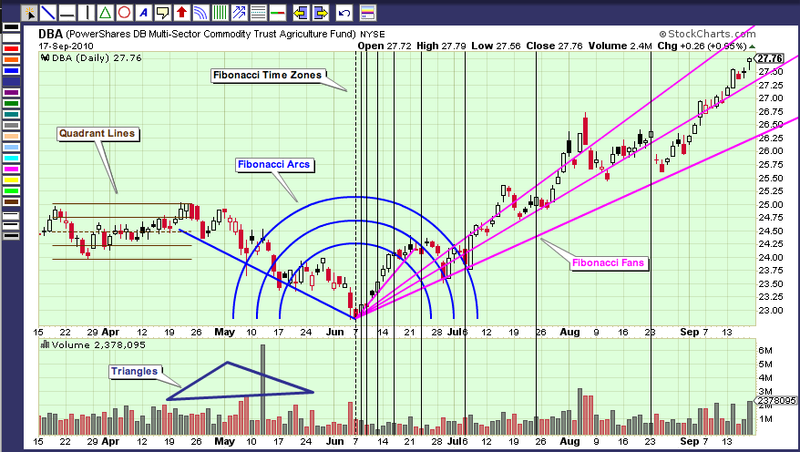Pick the teal color swatch
This screenshot has width=800, height=452.
(x=11, y=115)
